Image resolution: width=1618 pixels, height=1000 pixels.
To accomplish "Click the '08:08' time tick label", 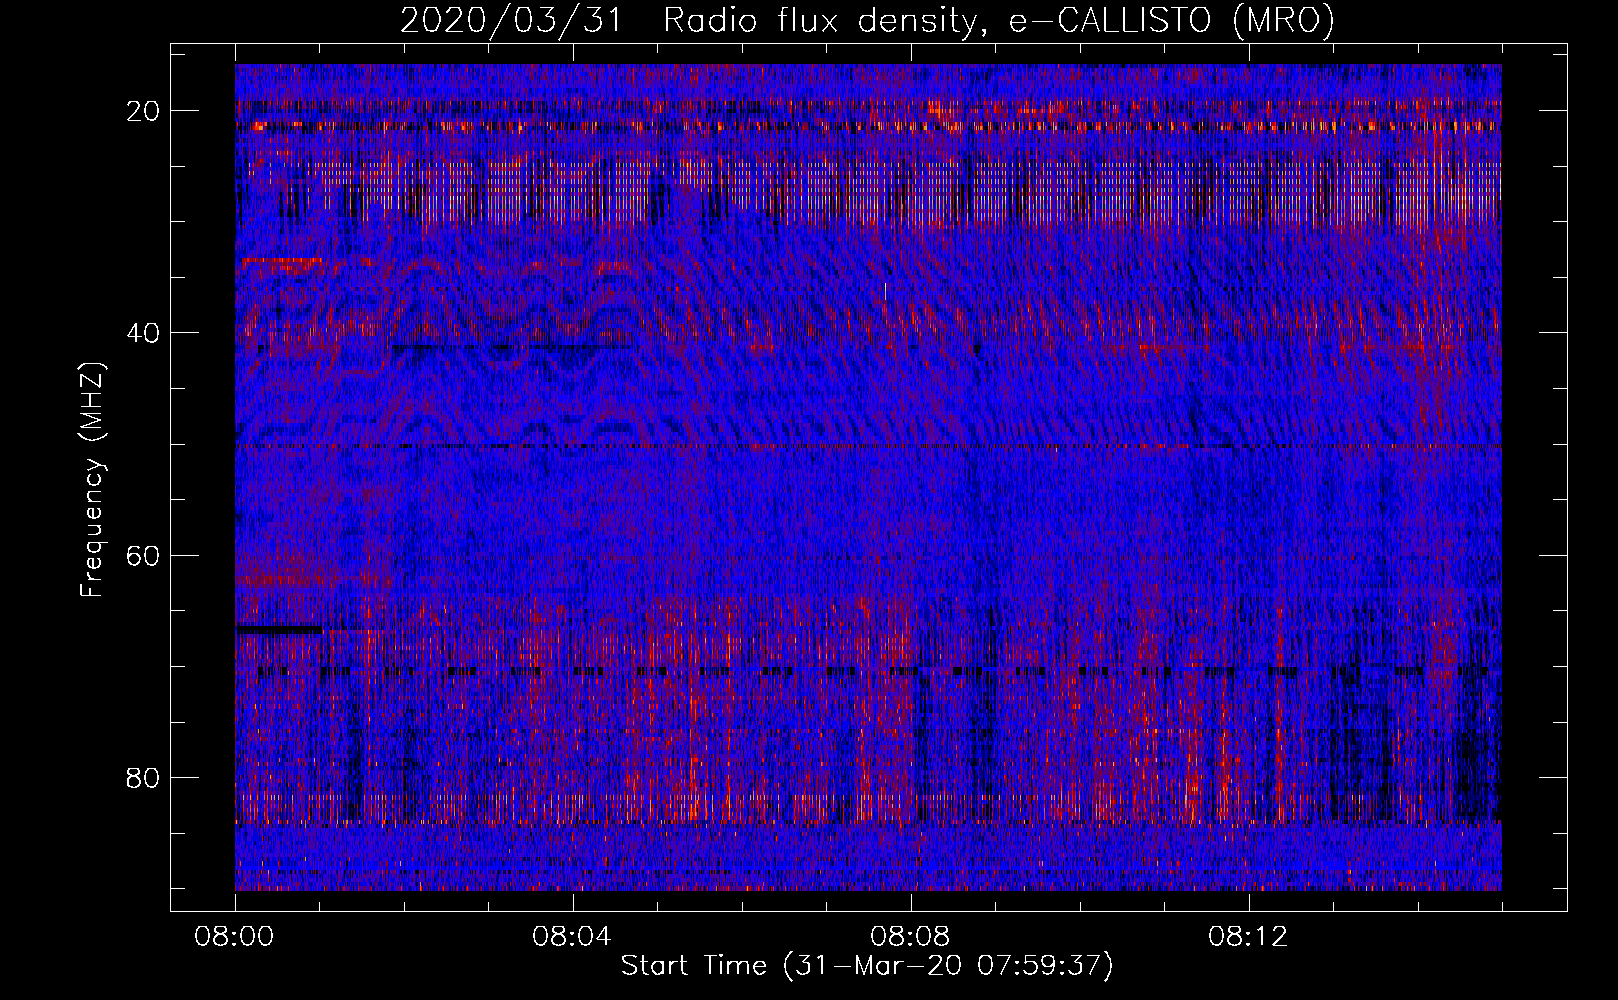I will (910, 937).
